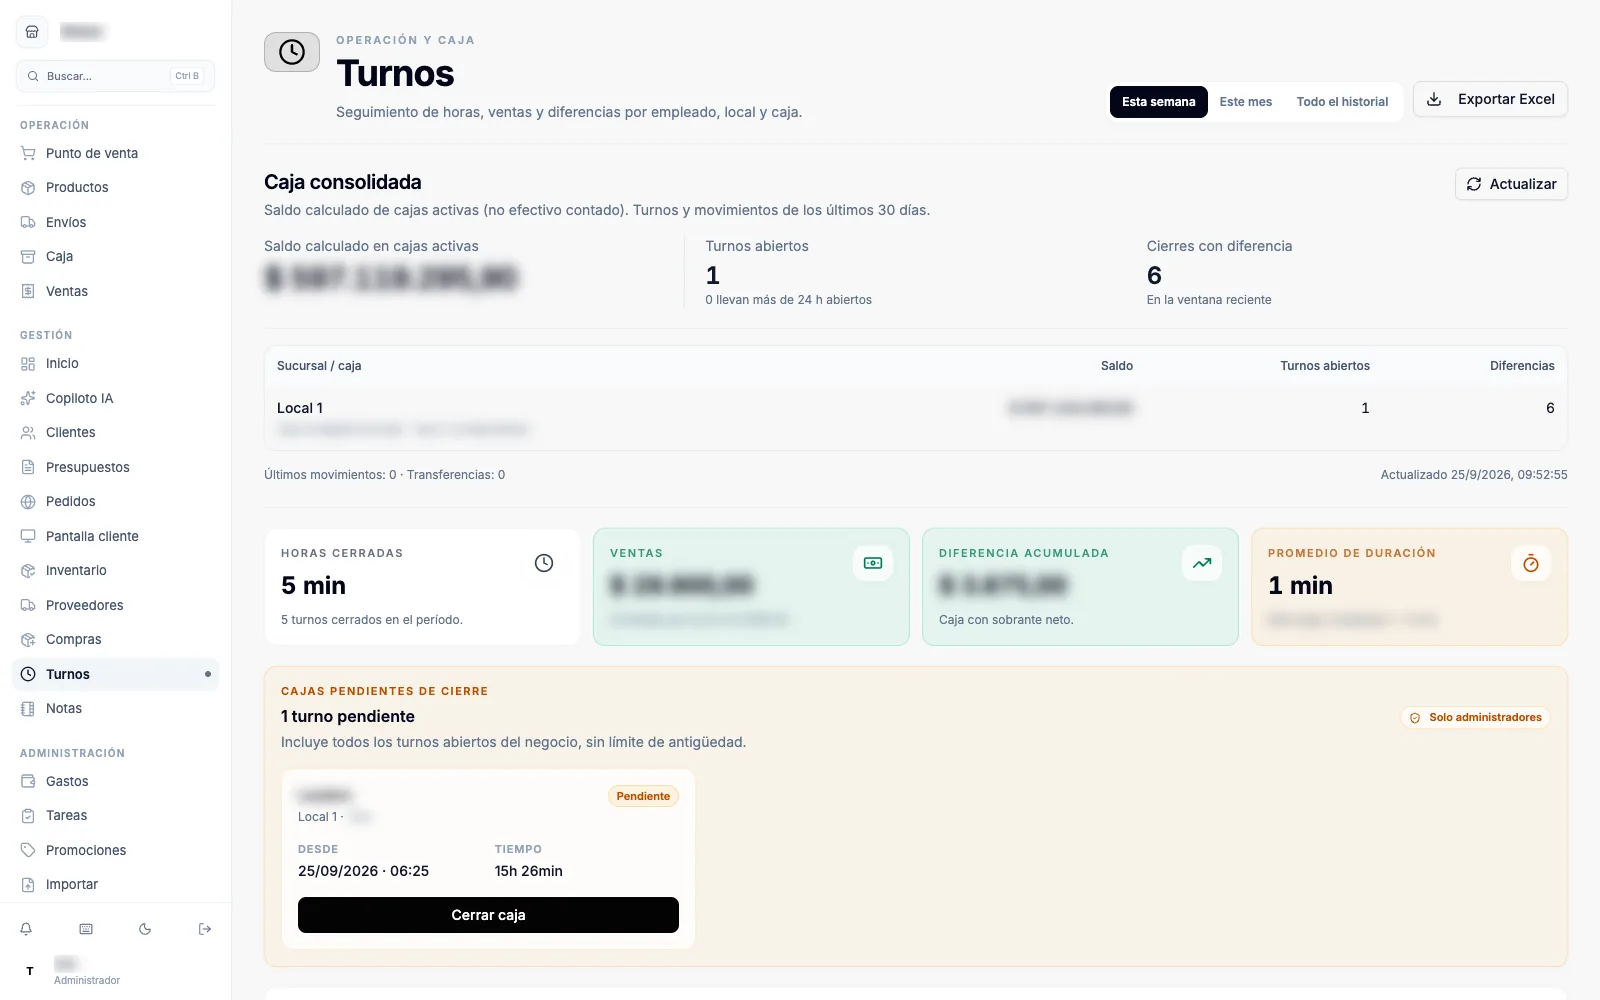Open Proveedores section
Screen dimensions: 1600x1000
tap(116, 605)
